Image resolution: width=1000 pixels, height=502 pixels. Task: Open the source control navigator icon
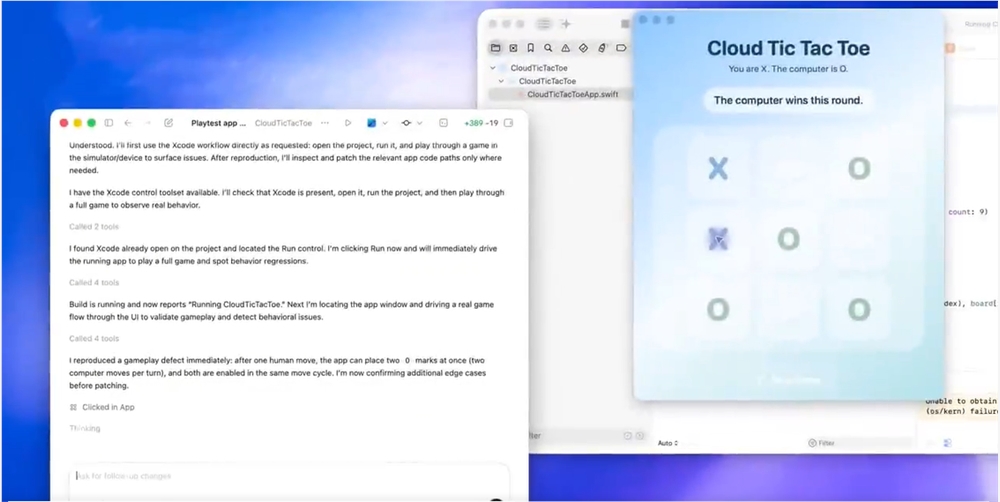[513, 47]
